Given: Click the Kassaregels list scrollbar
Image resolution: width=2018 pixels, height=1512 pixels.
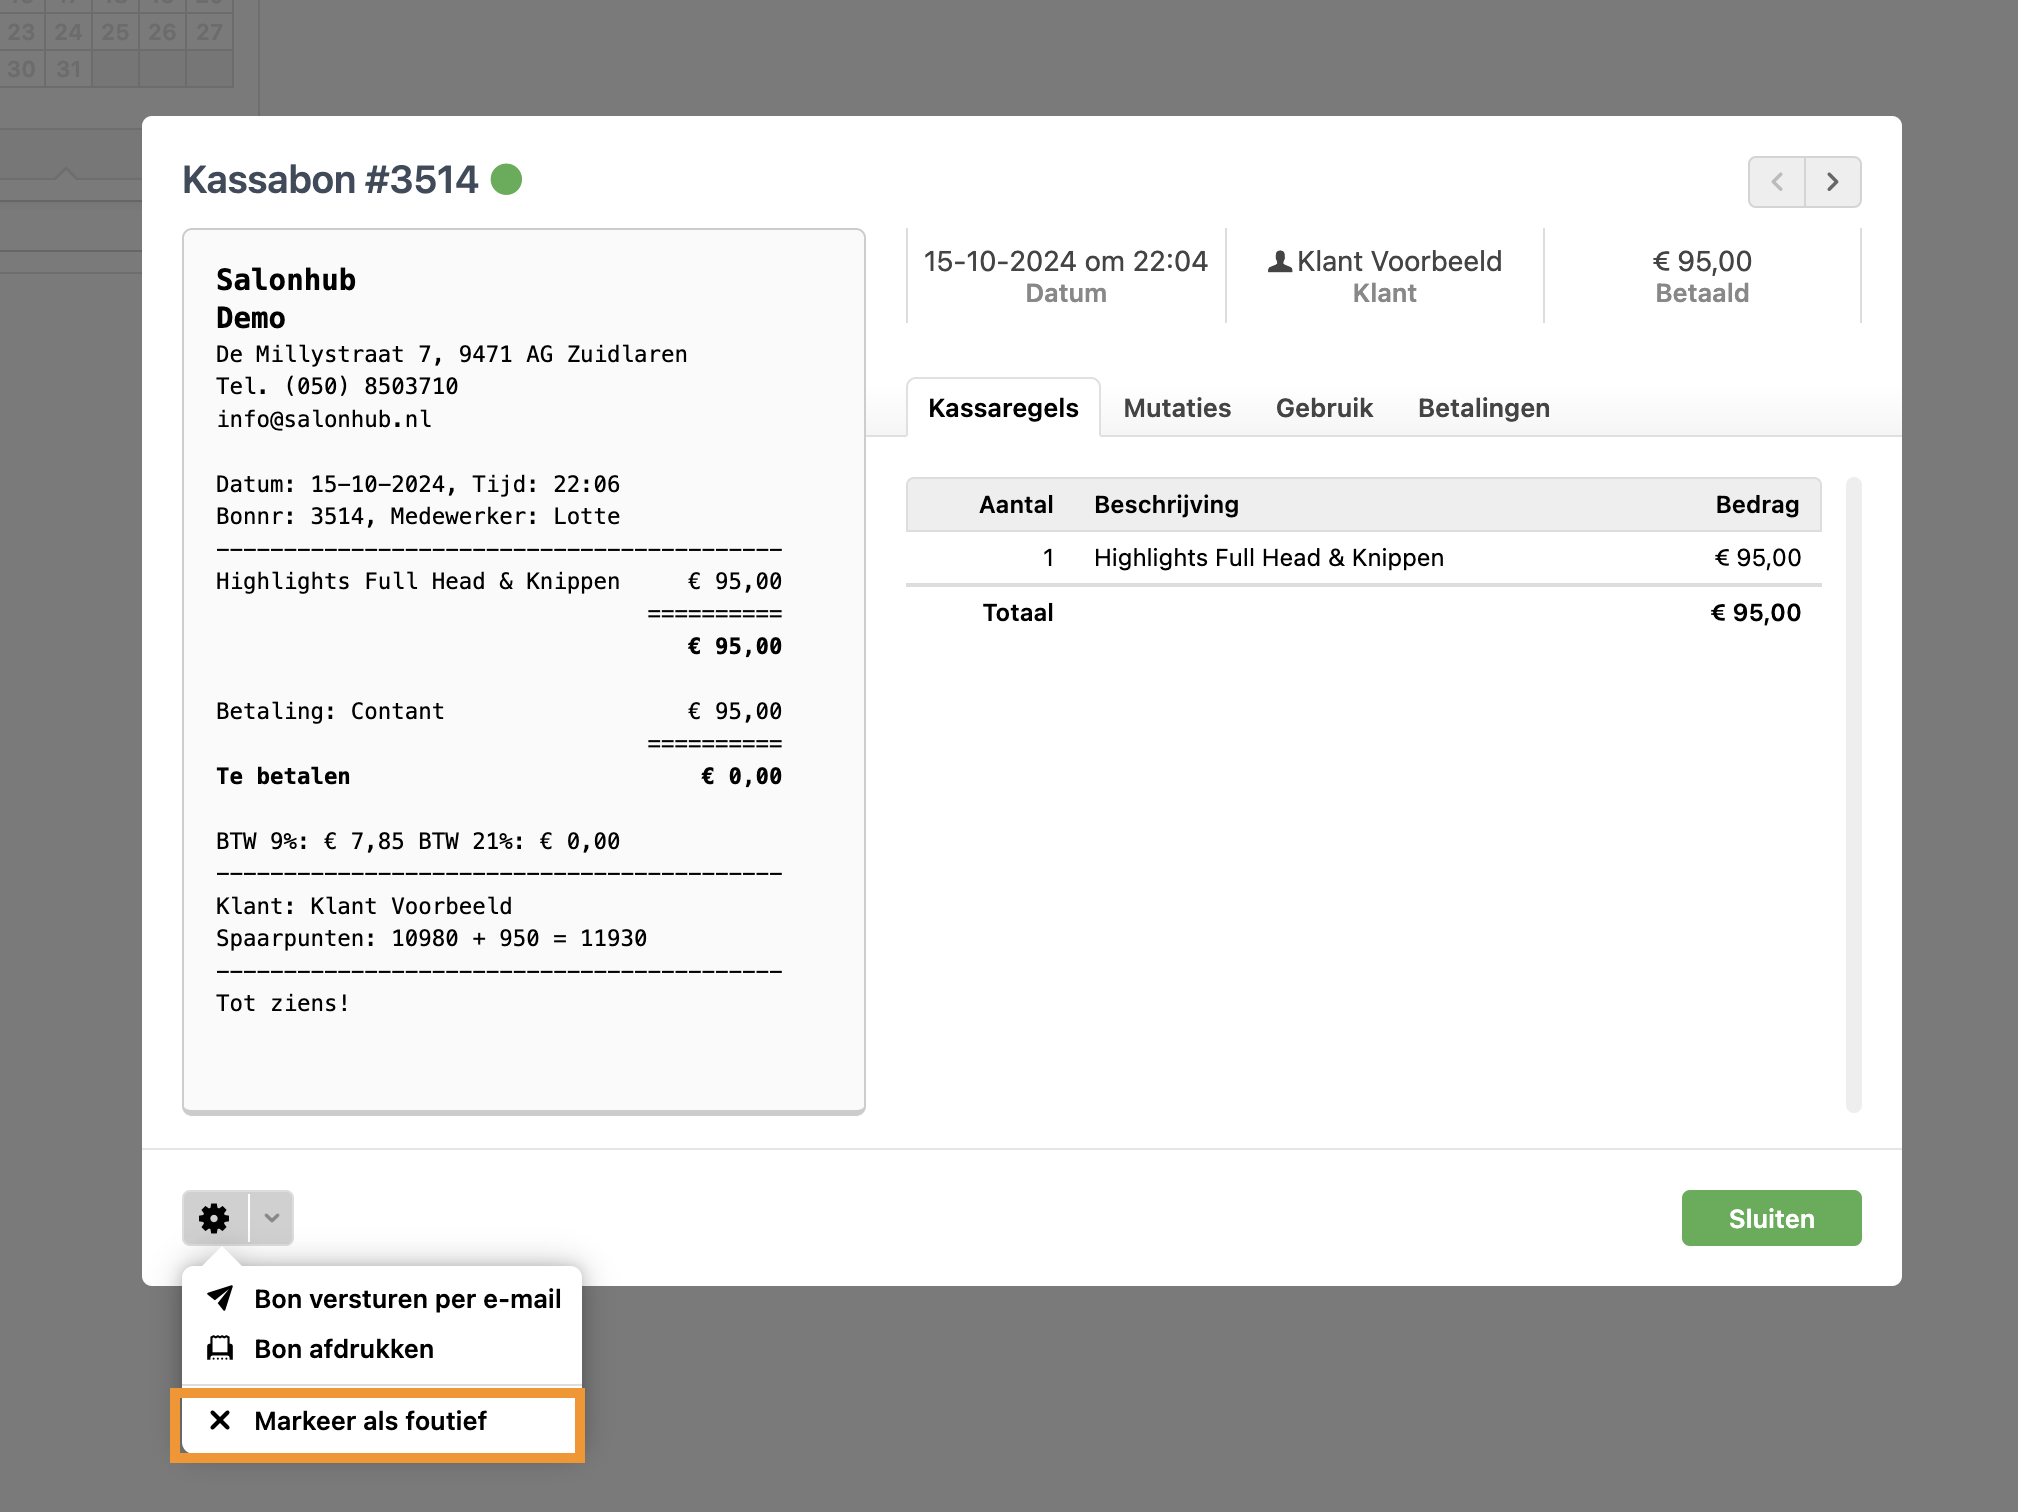Looking at the screenshot, I should point(1853,795).
